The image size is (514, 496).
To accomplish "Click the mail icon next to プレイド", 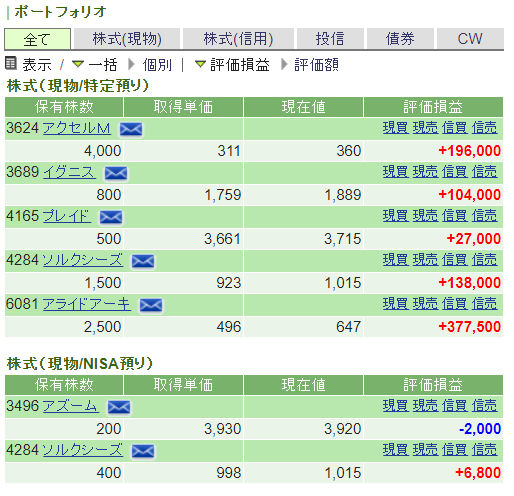I will (x=111, y=217).
